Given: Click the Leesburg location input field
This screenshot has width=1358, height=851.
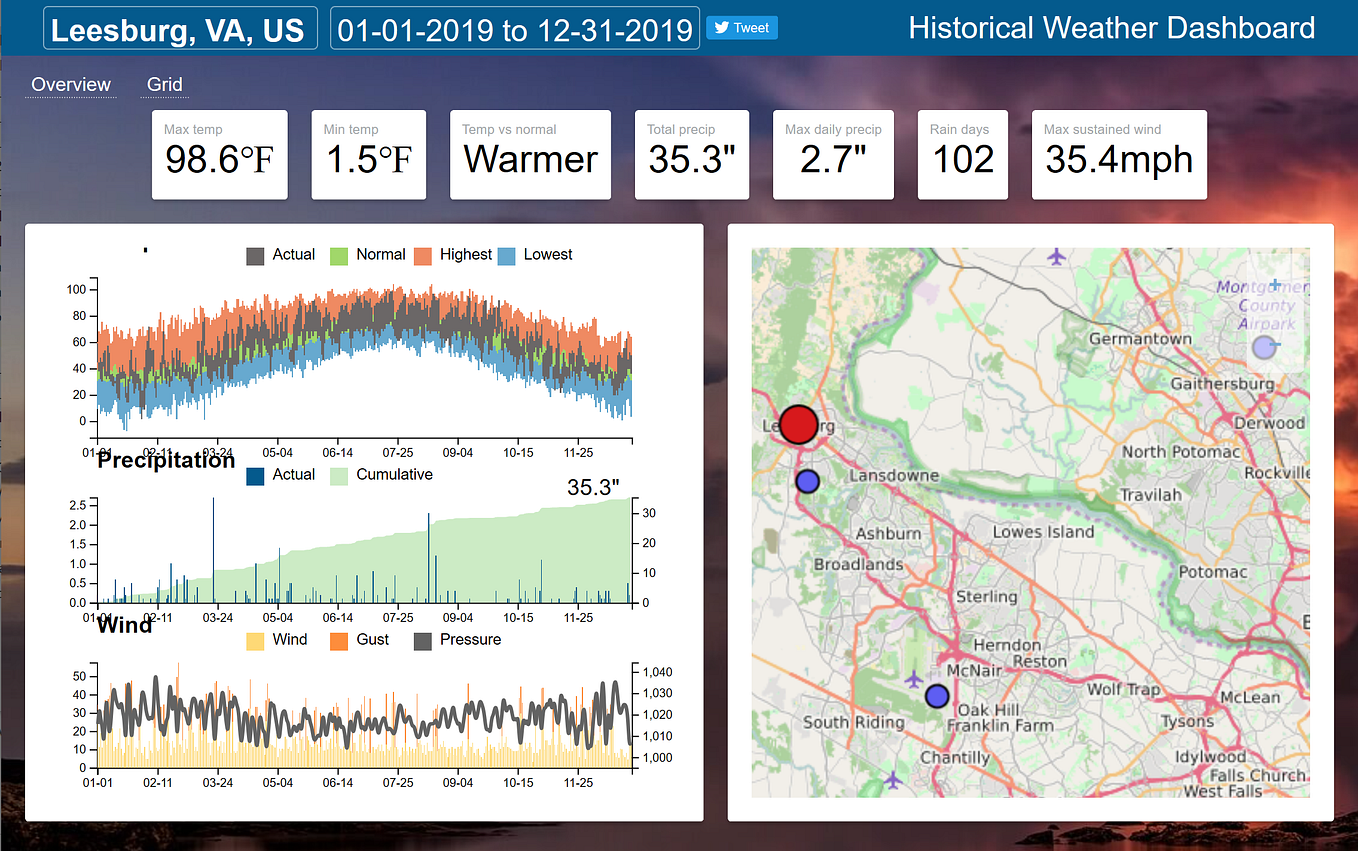Looking at the screenshot, I should pos(180,27).
